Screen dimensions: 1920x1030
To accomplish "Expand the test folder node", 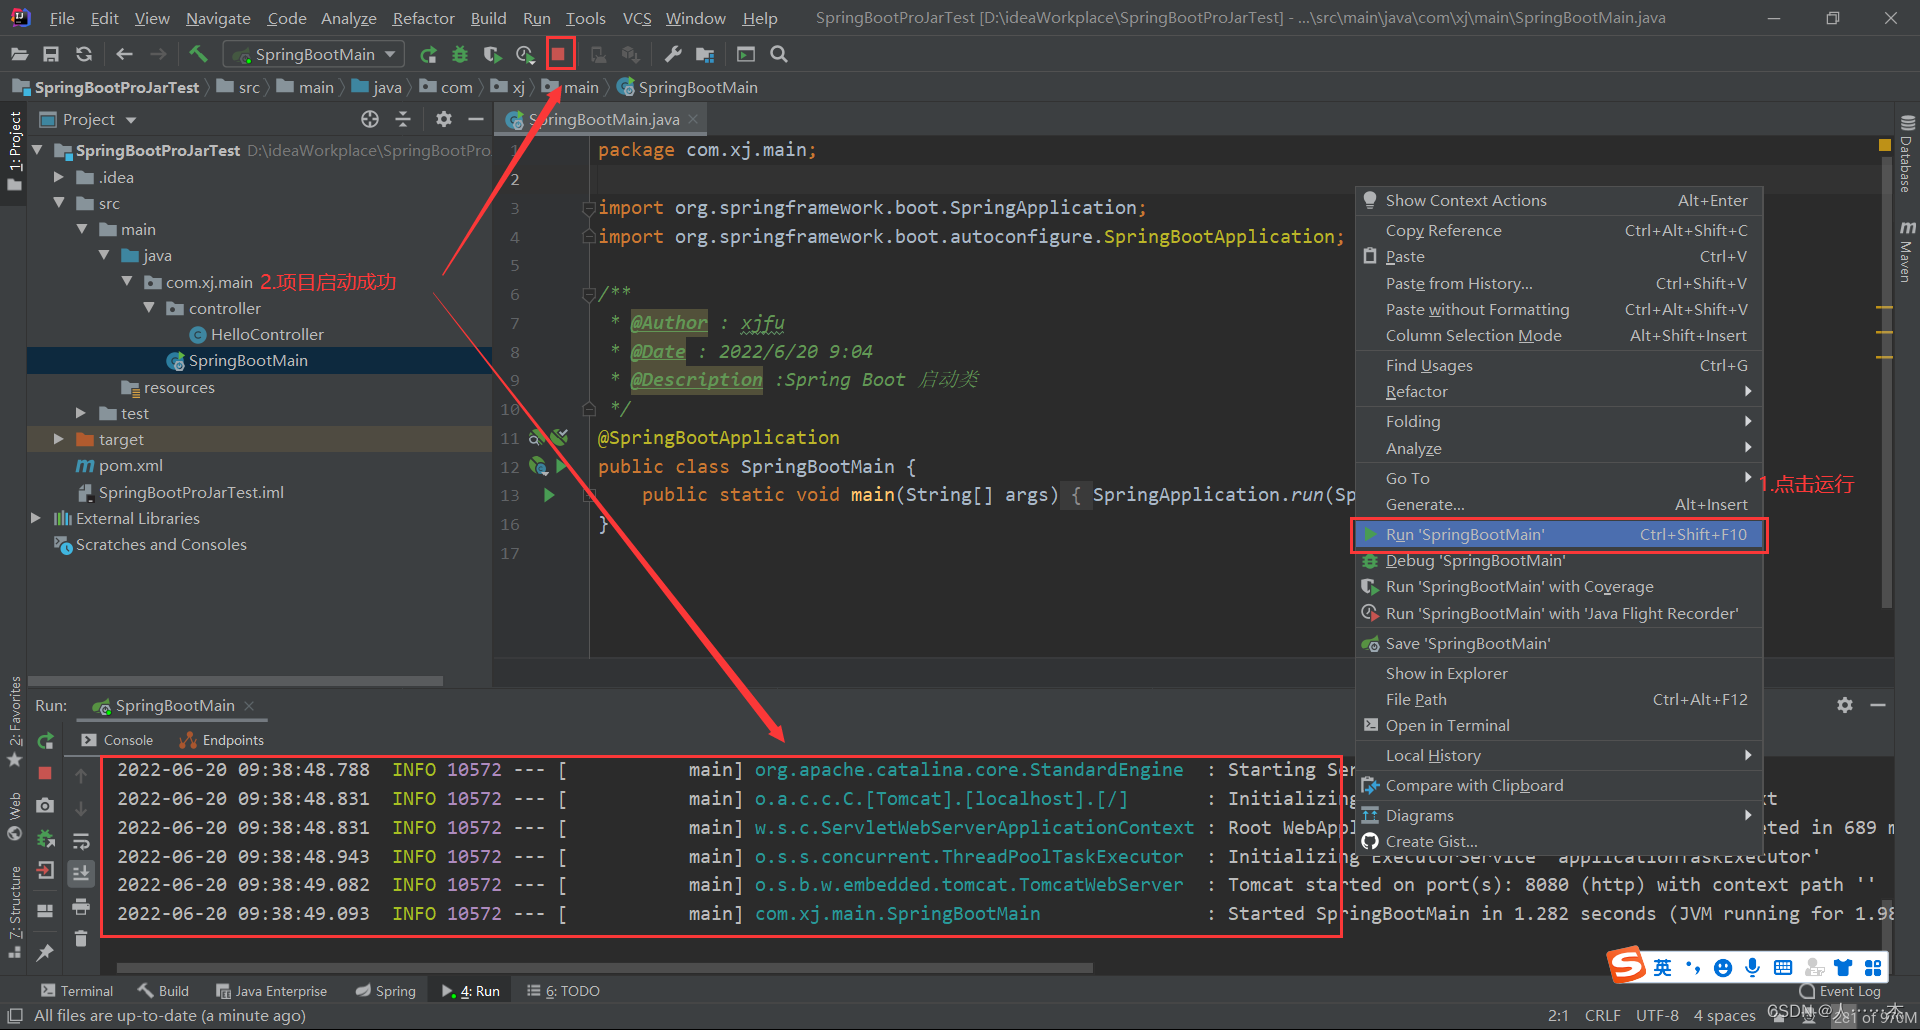I will (x=81, y=413).
